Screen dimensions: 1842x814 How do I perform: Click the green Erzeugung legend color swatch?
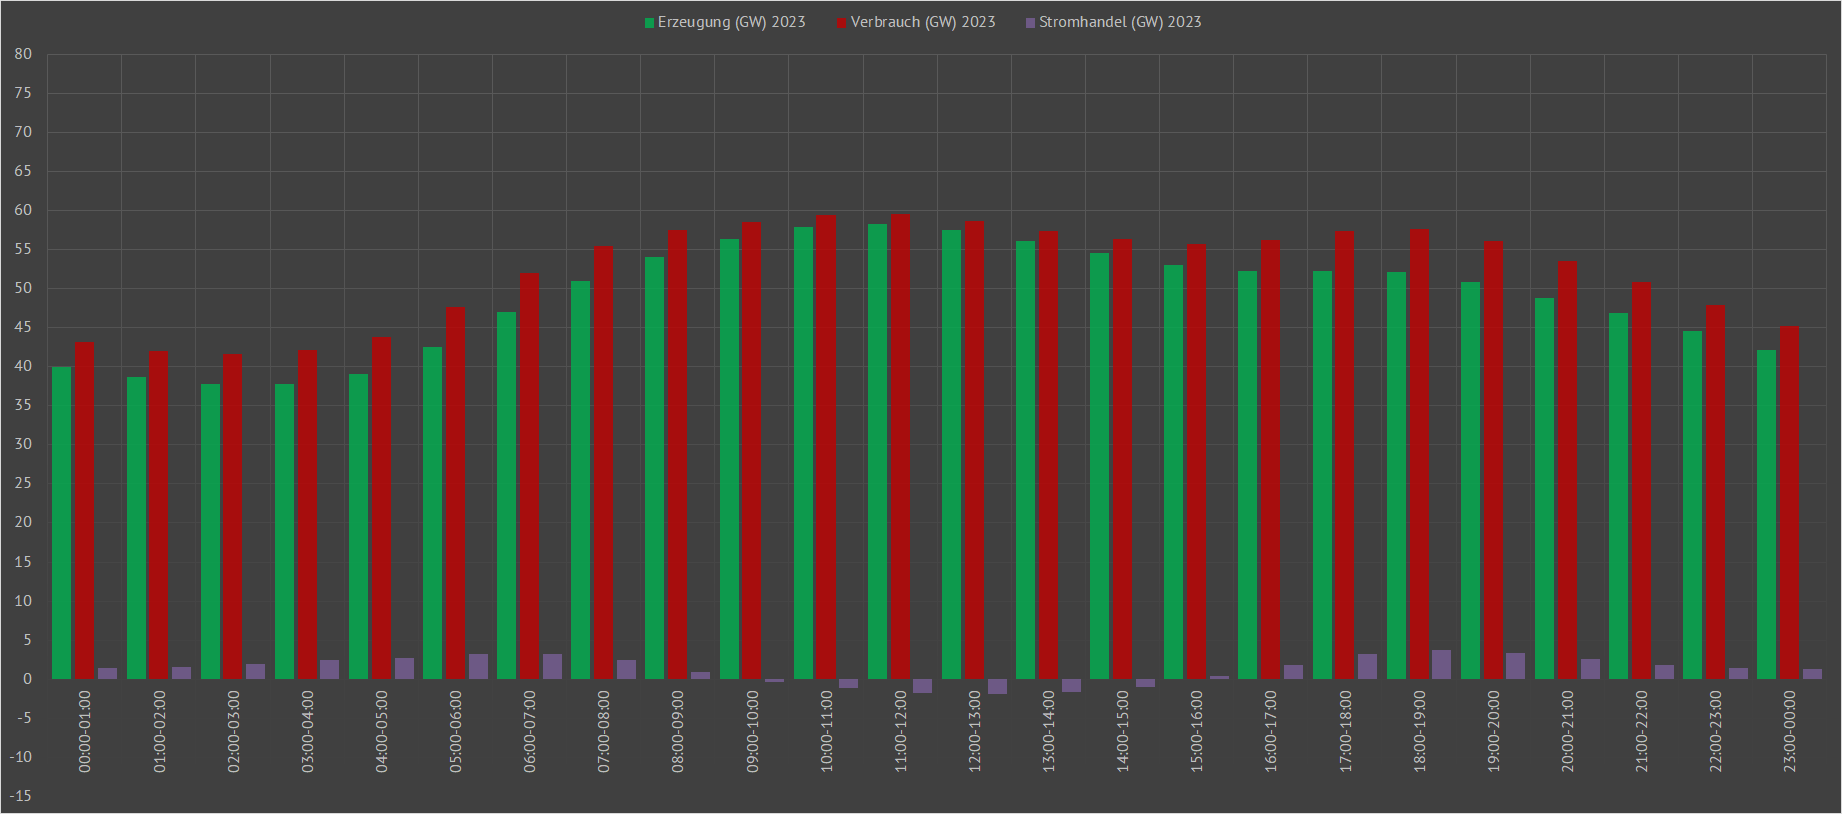pos(649,23)
